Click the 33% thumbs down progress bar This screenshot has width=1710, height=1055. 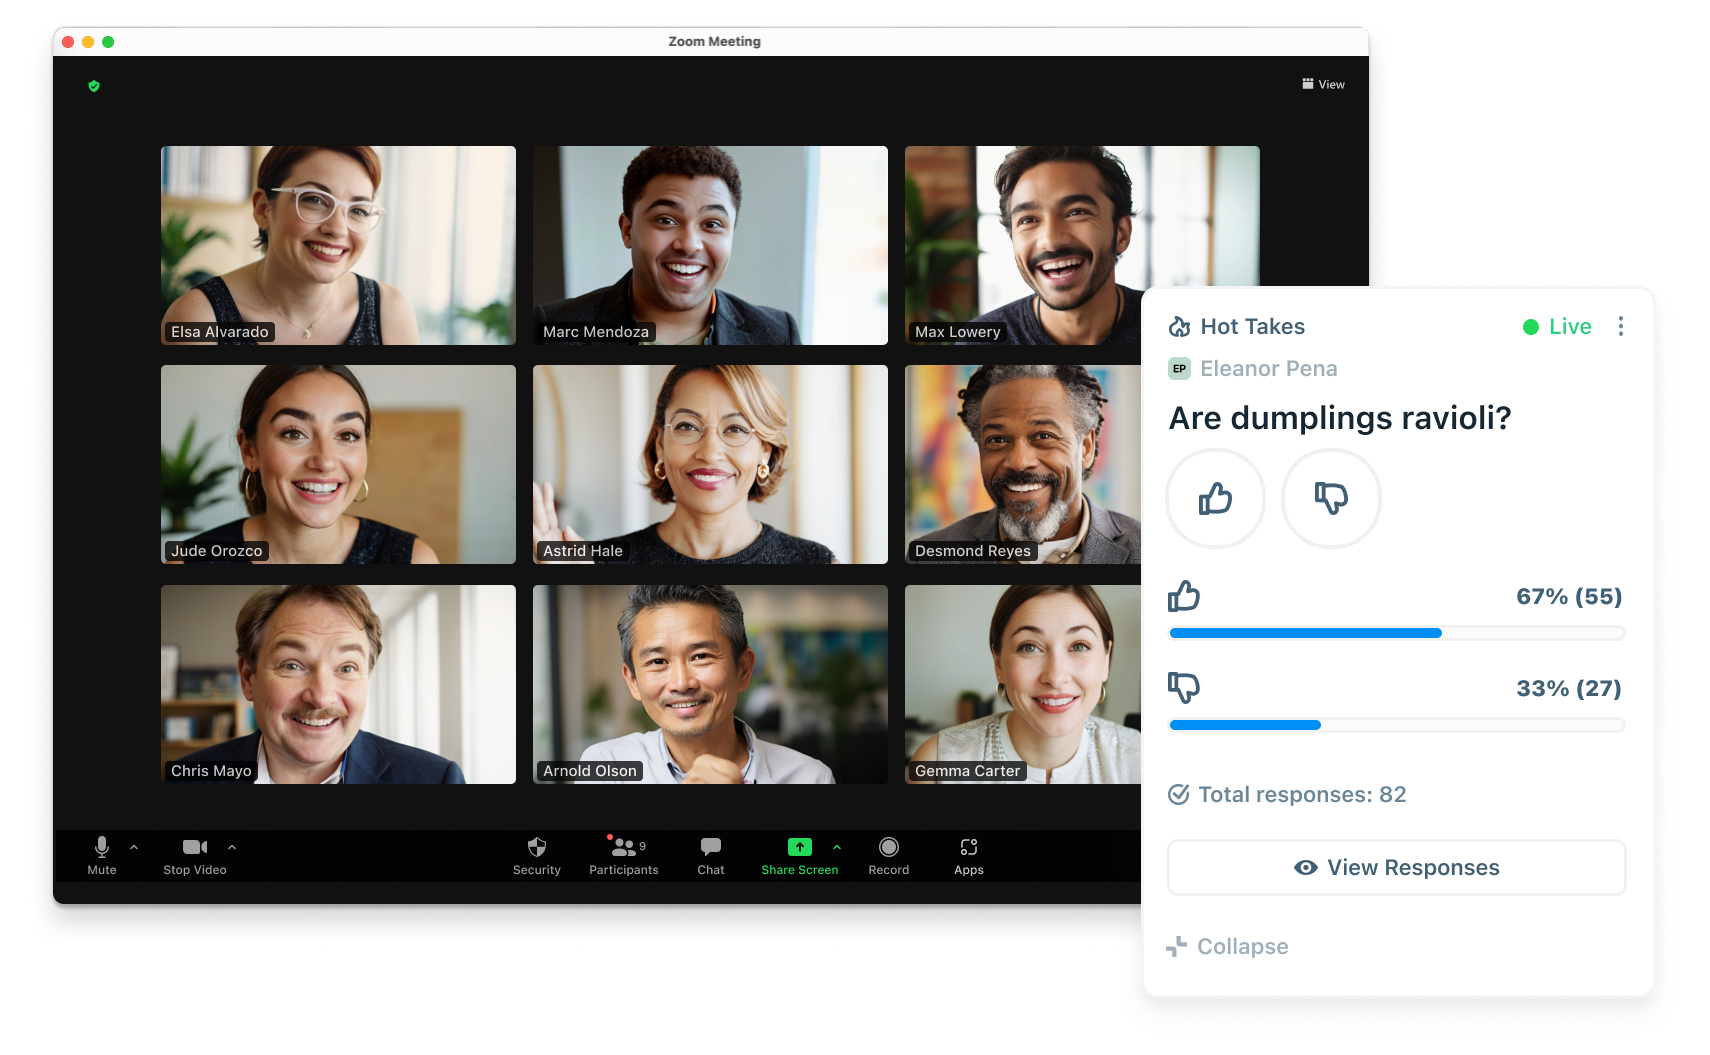(x=1397, y=725)
